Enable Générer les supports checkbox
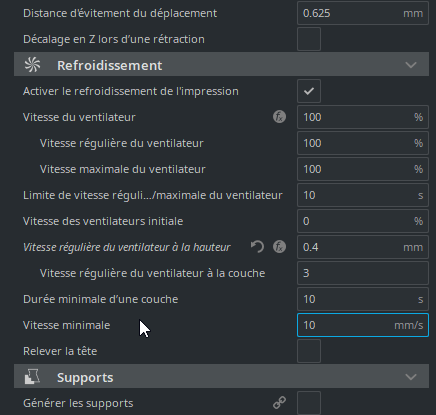The image size is (436, 415). [x=309, y=403]
